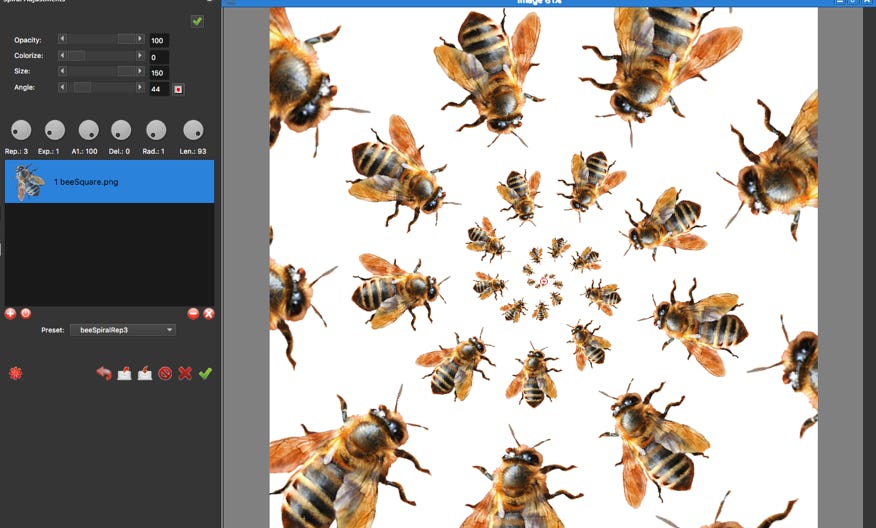Click the save preset tray icon
The image size is (876, 528).
pos(145,373)
